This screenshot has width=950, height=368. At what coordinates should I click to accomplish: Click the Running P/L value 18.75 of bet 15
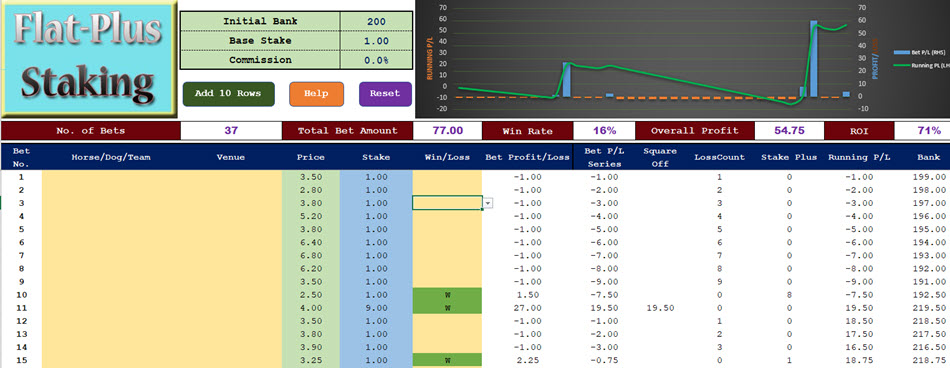[x=859, y=360]
